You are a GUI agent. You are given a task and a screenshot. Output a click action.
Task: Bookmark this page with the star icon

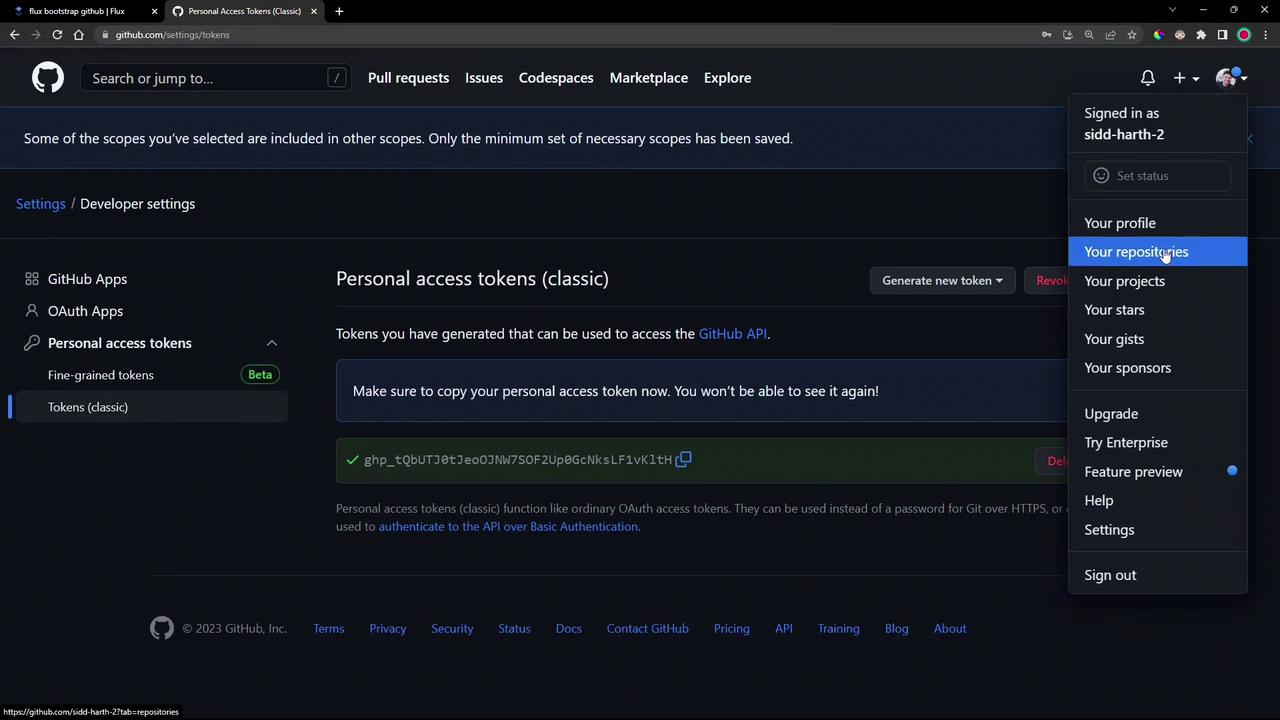1132,35
